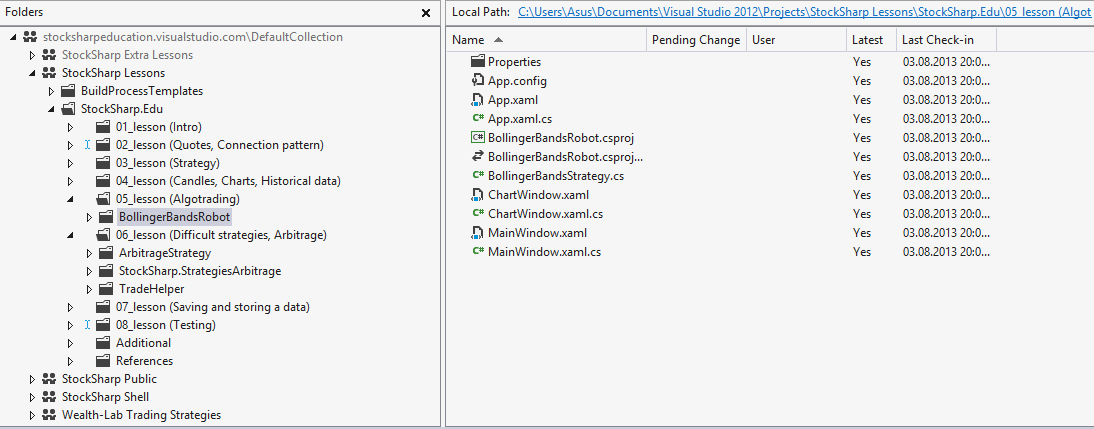This screenshot has height=429, width=1094.
Task: Click the ChartWindow.xaml file icon
Action: tap(478, 195)
